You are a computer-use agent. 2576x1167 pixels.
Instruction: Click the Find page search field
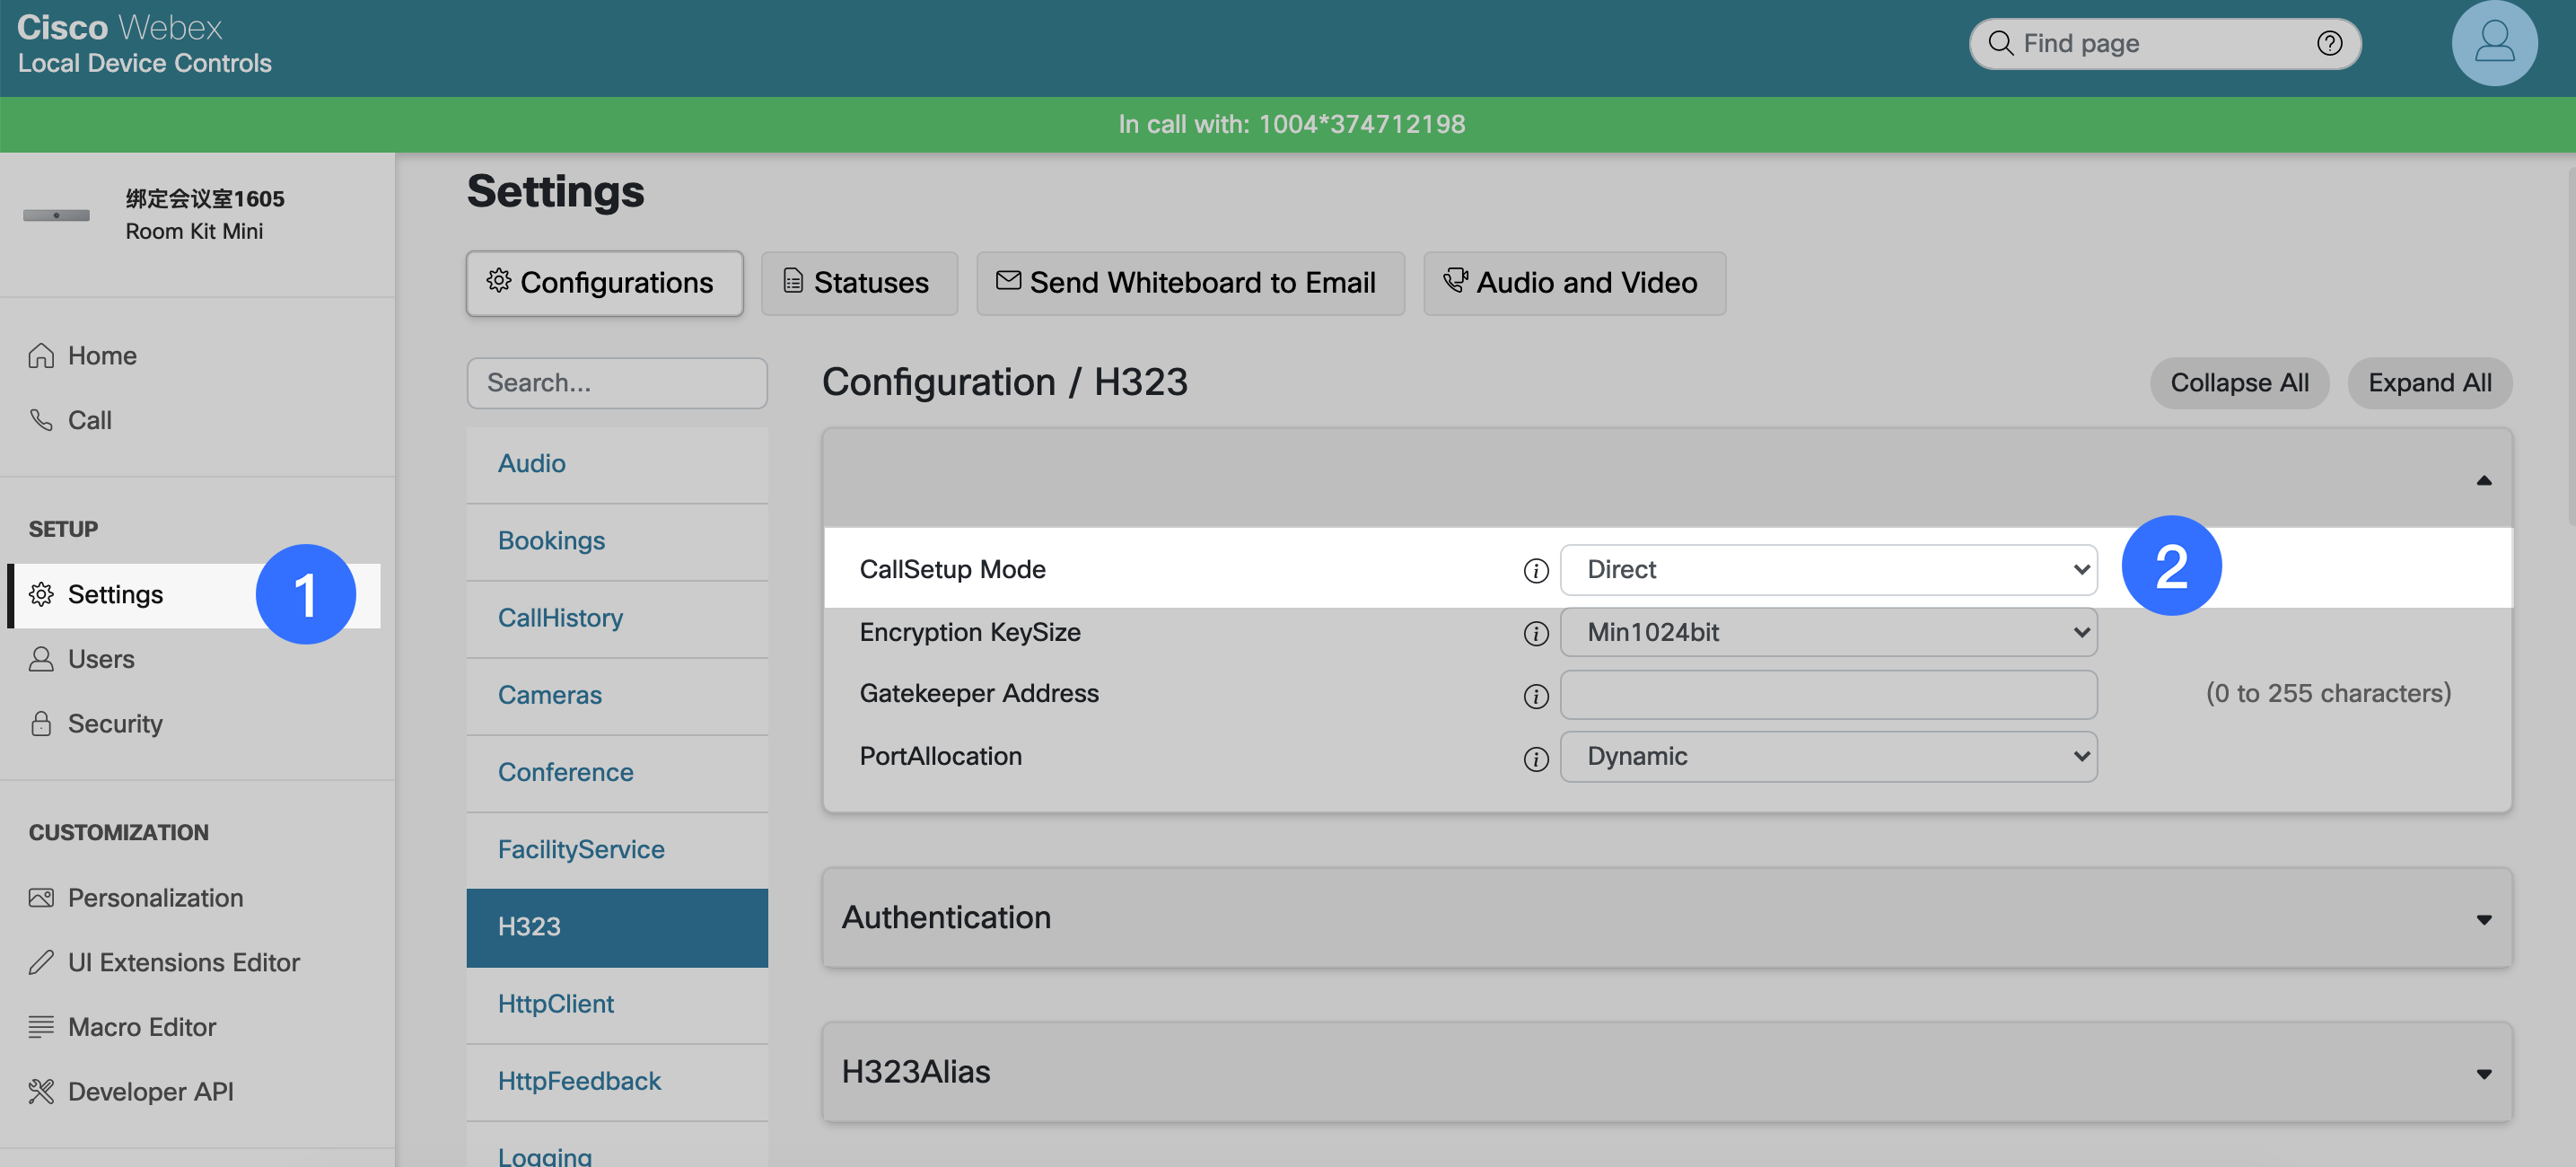click(2165, 43)
